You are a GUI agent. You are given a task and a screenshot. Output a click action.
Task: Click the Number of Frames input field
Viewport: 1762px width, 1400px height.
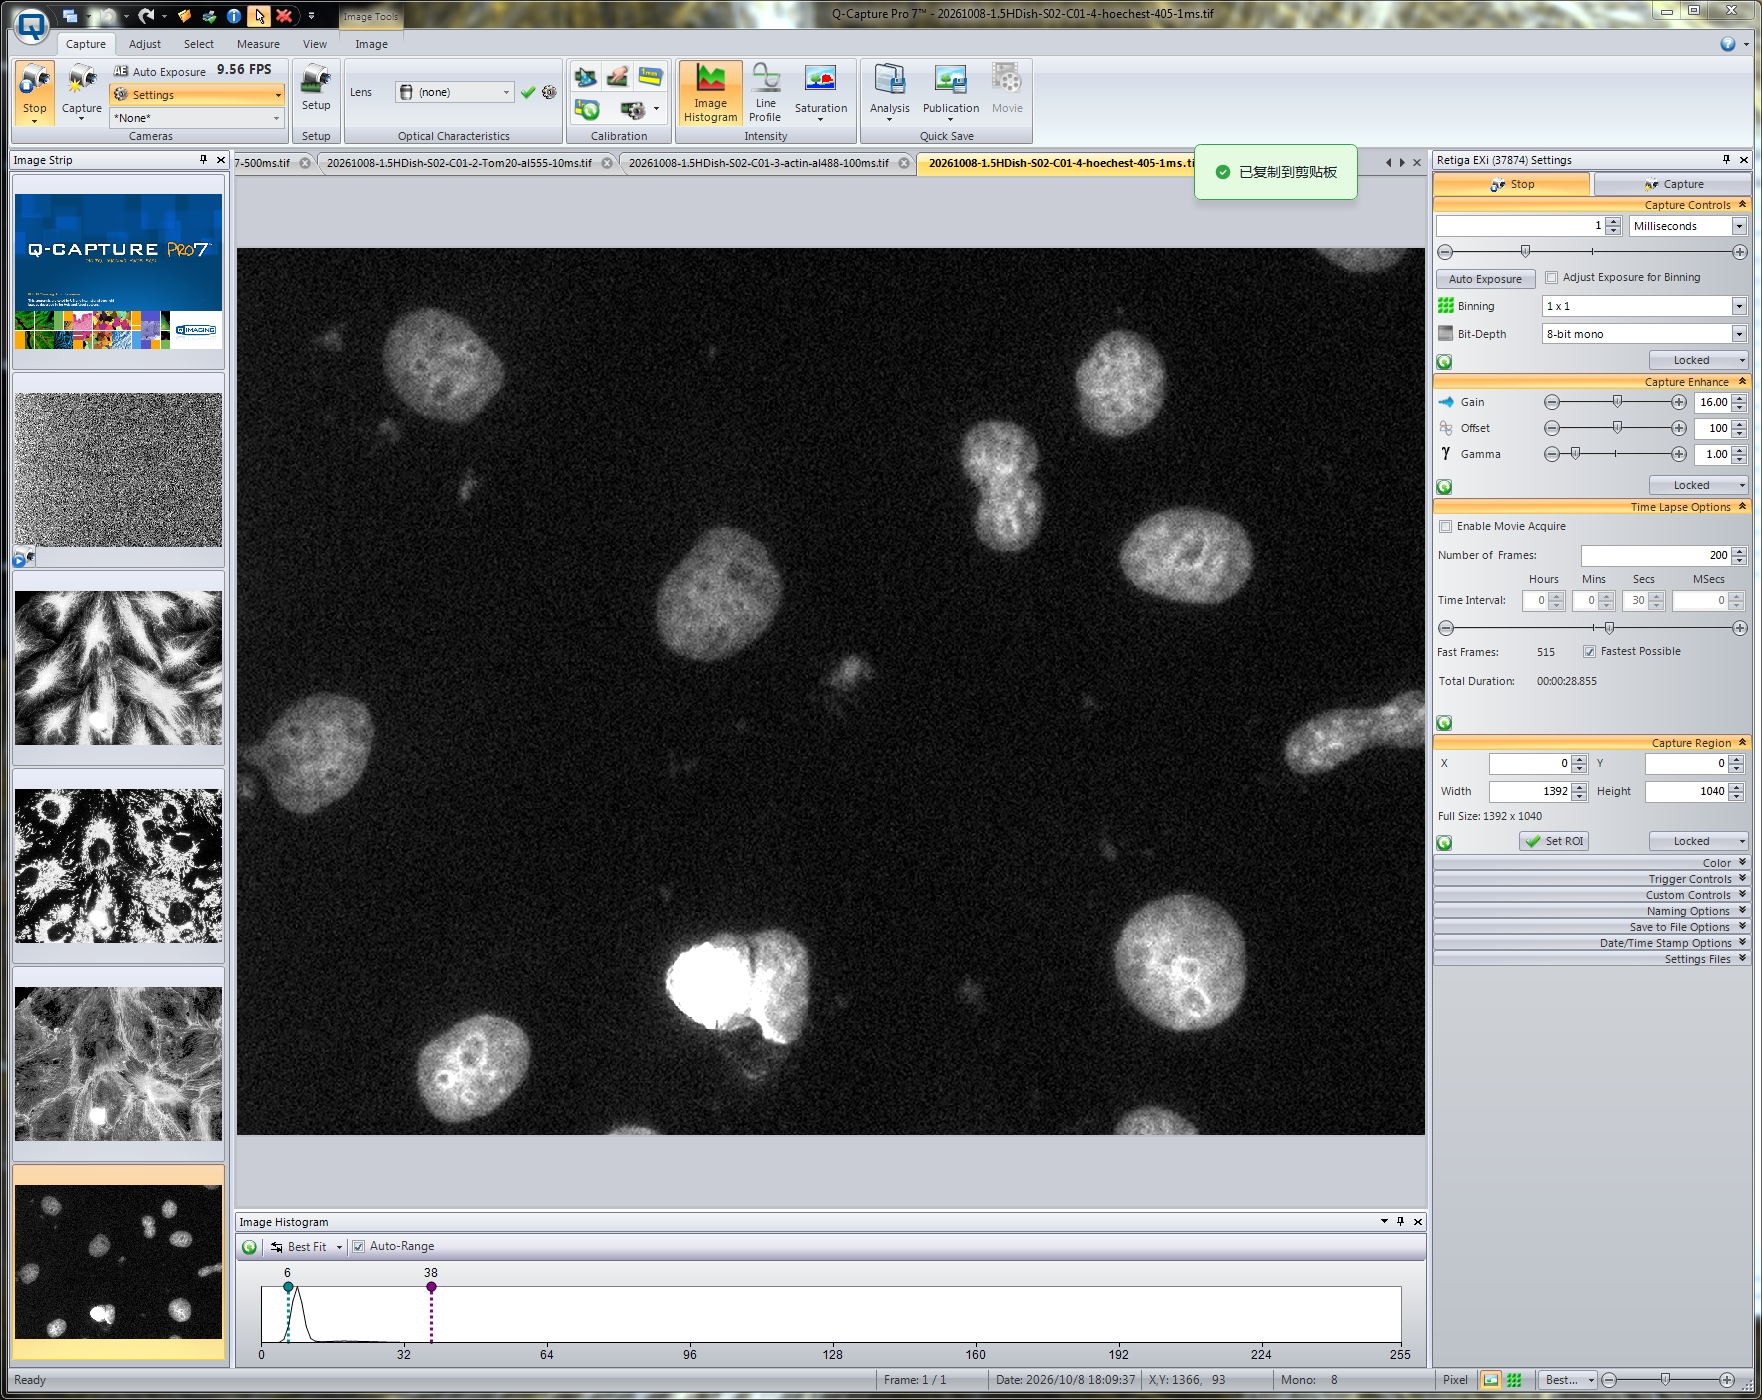(x=1655, y=555)
